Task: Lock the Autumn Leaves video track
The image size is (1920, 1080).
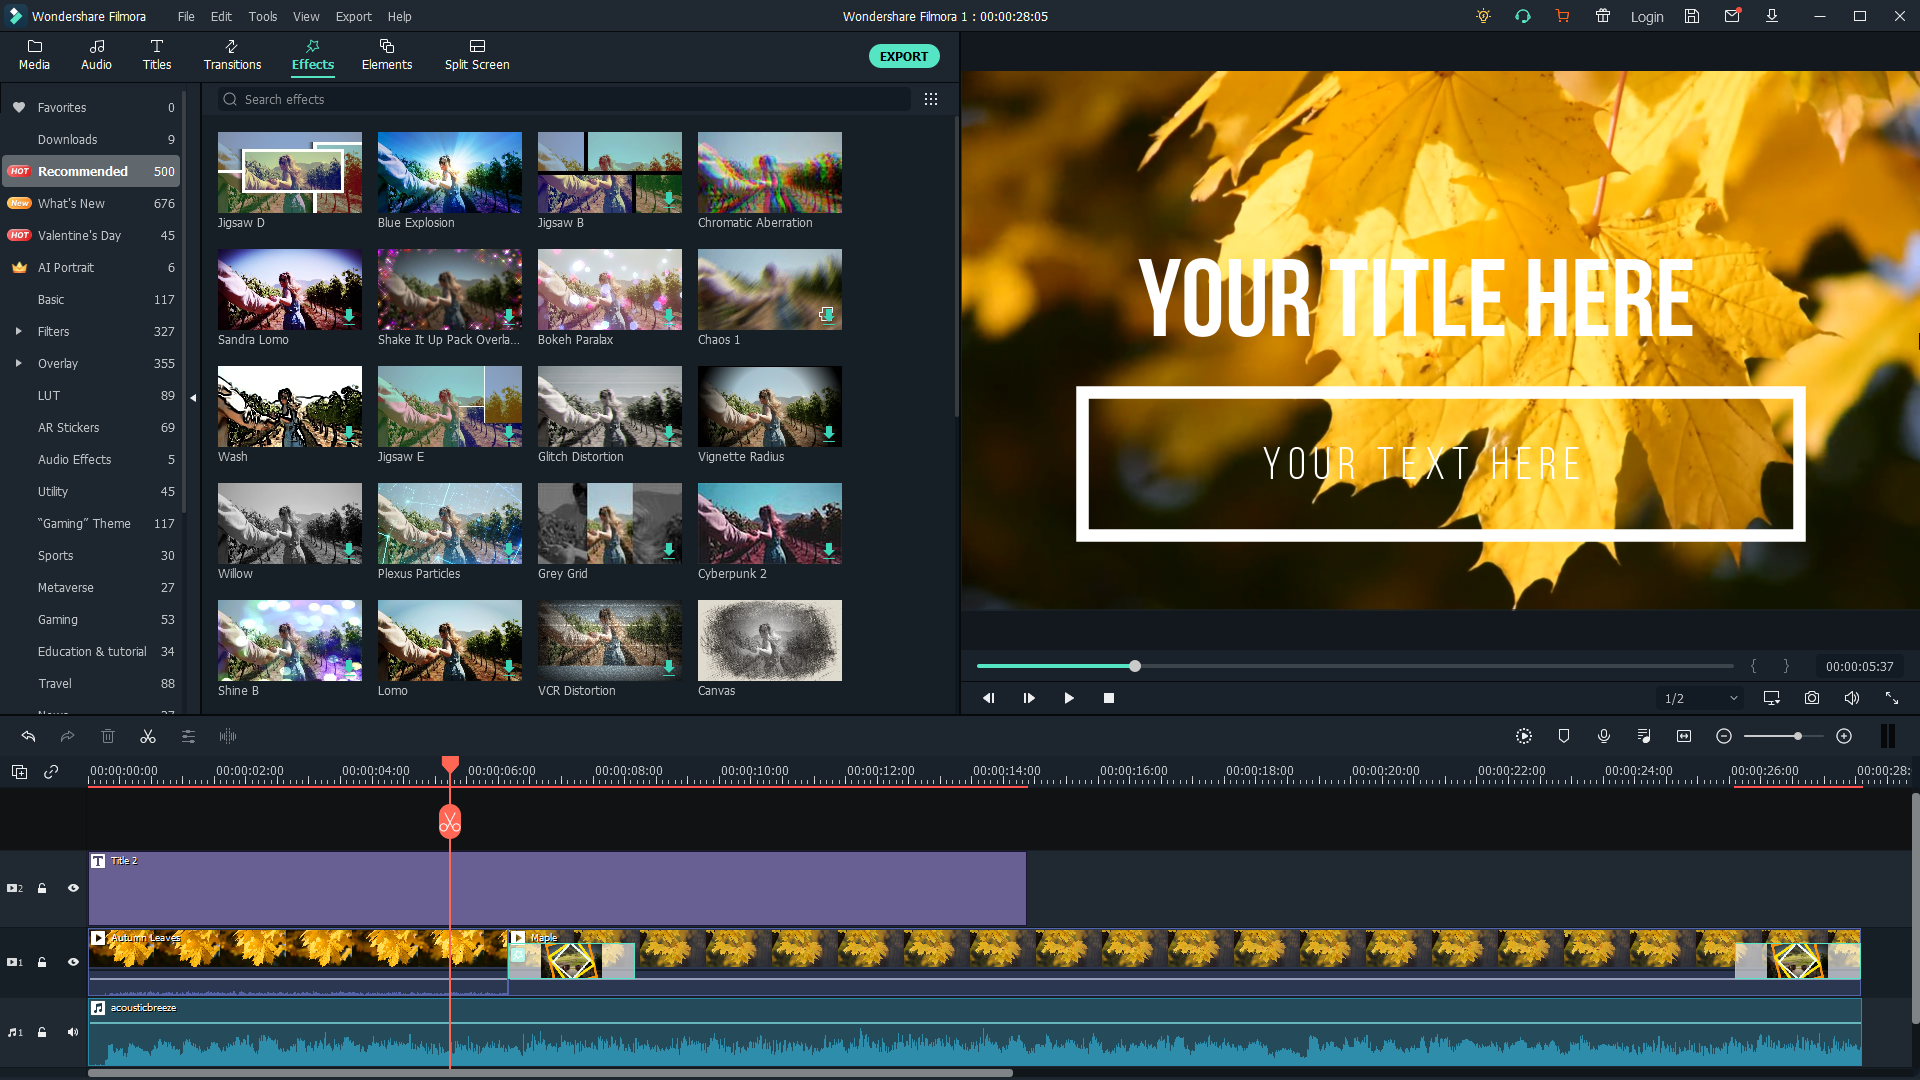Action: (x=41, y=962)
